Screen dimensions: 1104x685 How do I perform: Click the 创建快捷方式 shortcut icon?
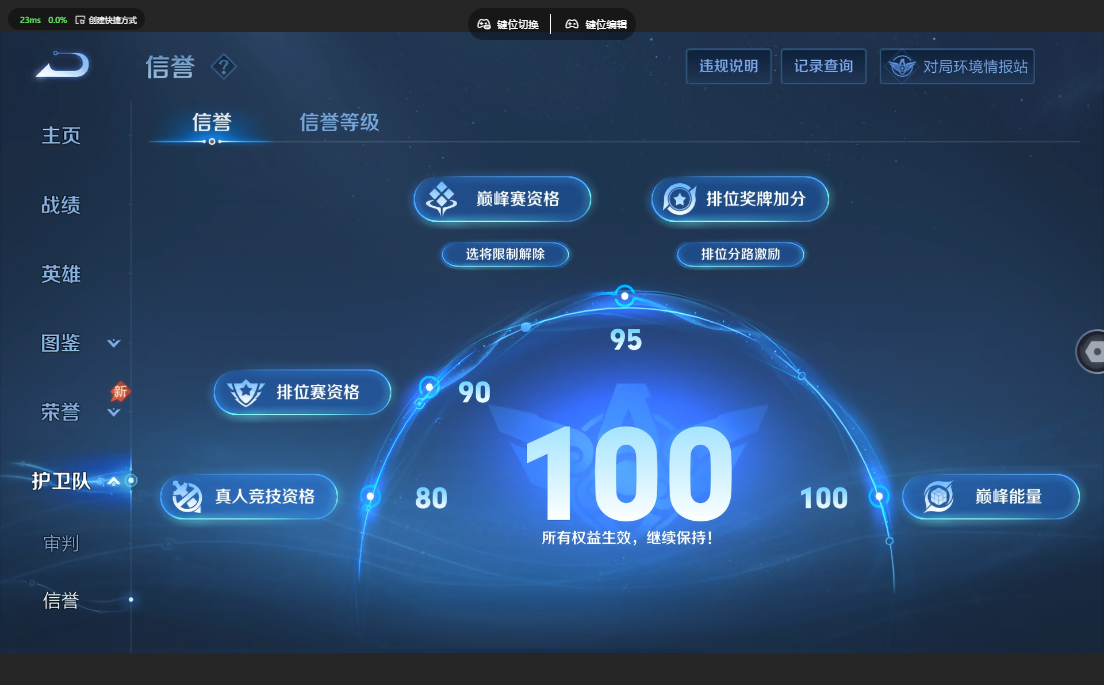pos(80,20)
